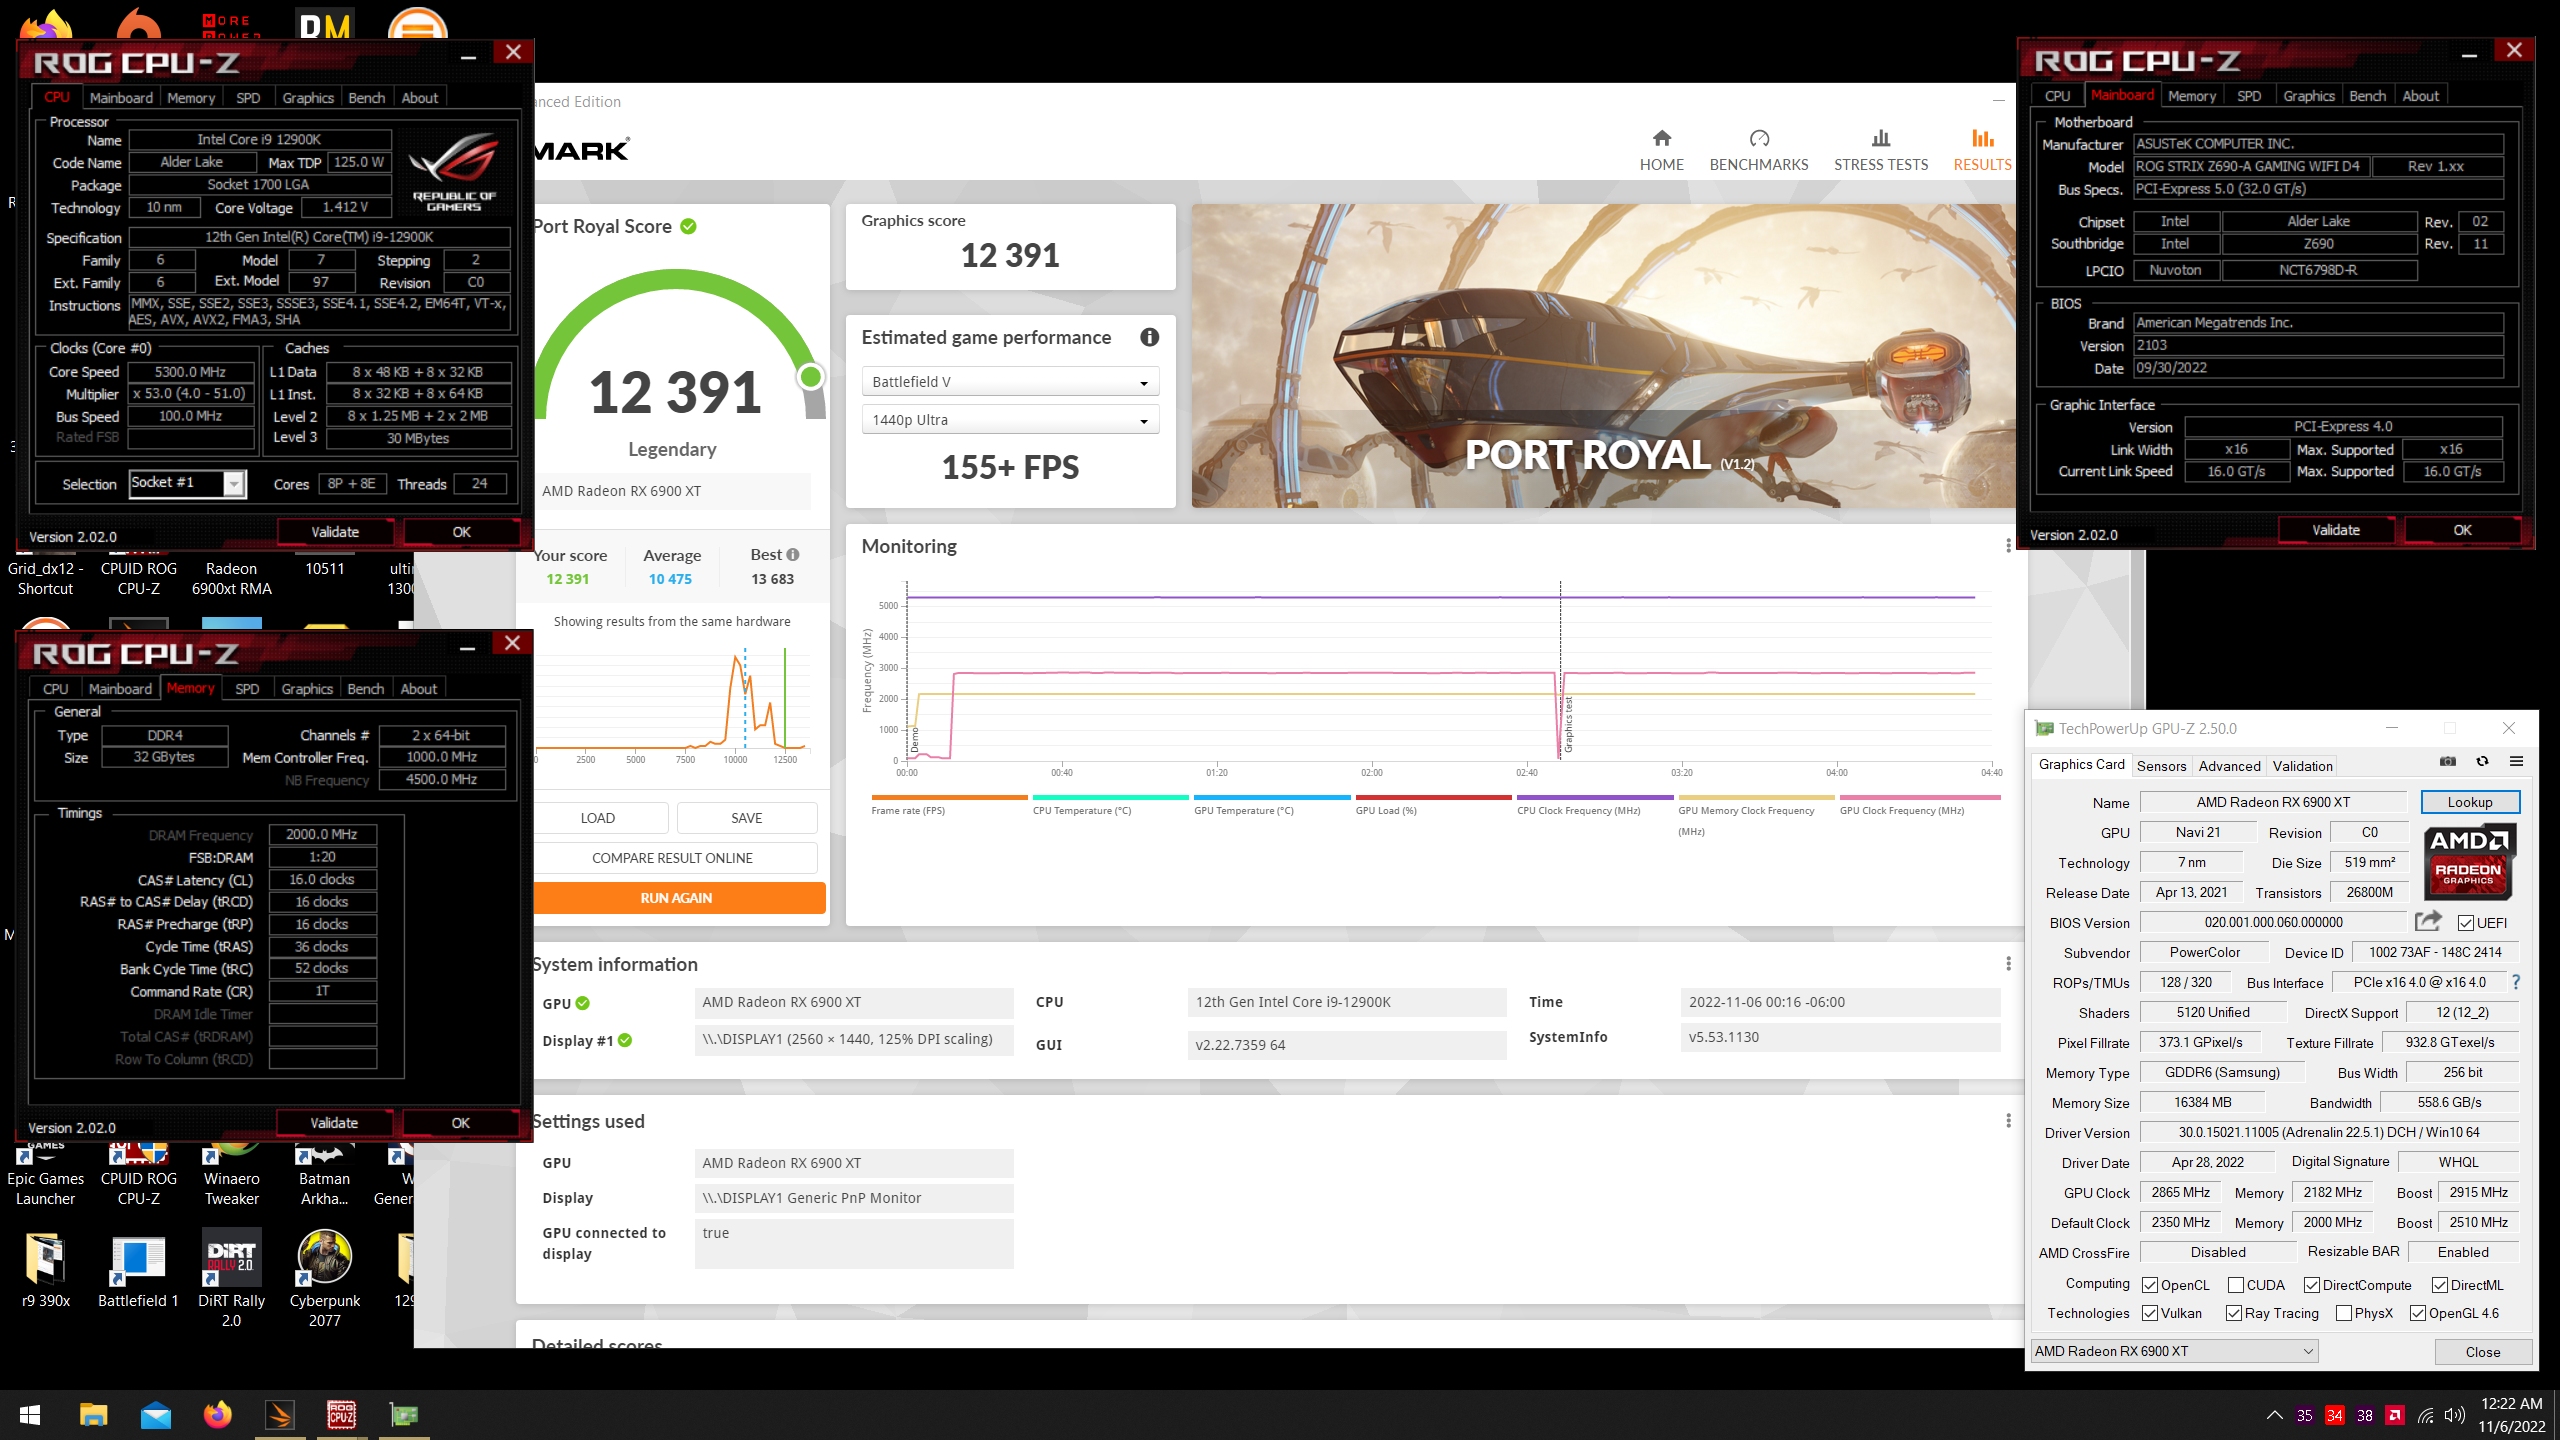The width and height of the screenshot is (2560, 1440).
Task: Toggle the UEFI checkbox in GPU-Z
Action: click(x=2466, y=922)
